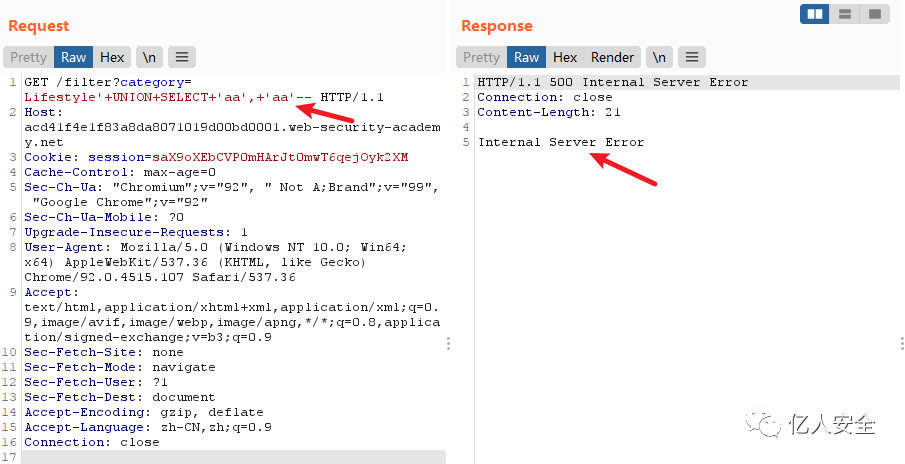The width and height of the screenshot is (905, 464).
Task: Switch Response view to Pretty tab
Action: point(481,57)
